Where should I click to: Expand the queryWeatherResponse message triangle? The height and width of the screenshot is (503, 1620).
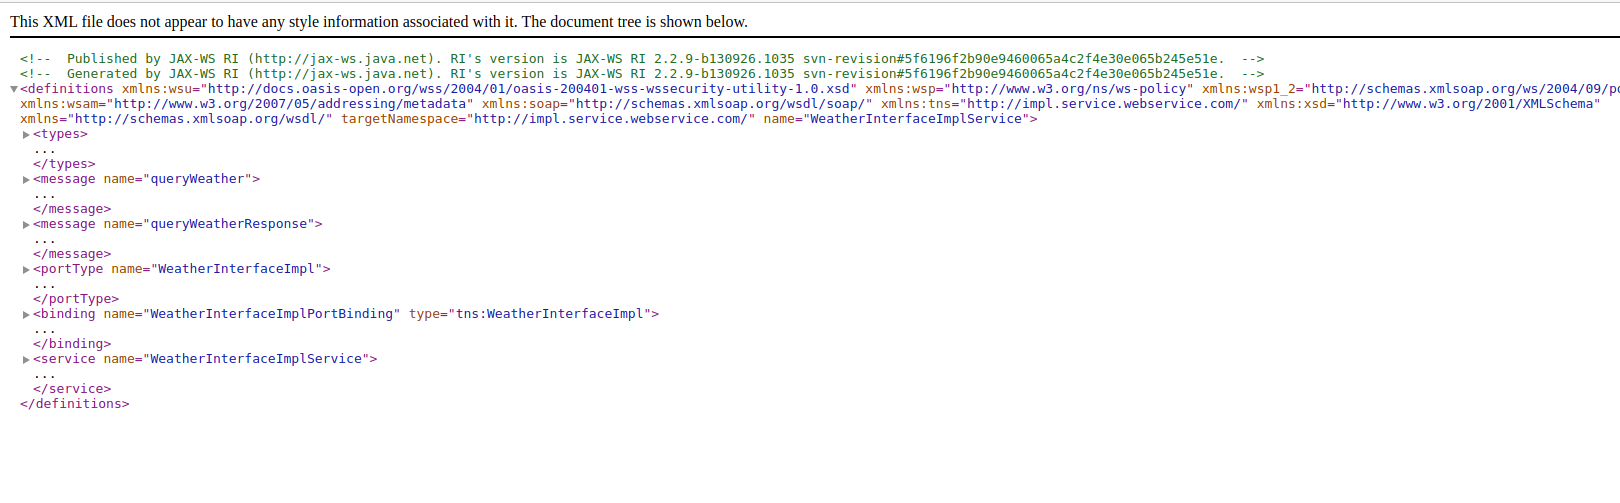click(26, 224)
